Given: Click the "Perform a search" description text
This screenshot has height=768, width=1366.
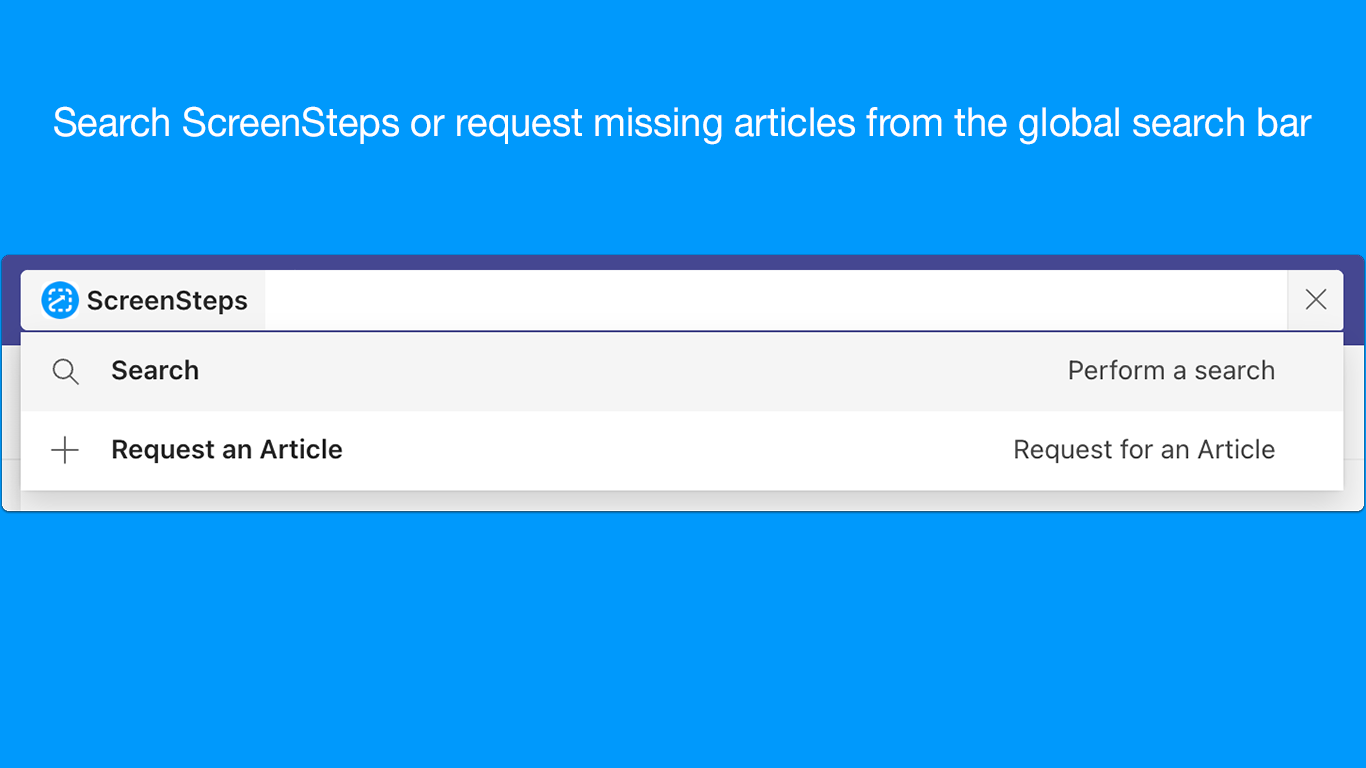Looking at the screenshot, I should pyautogui.click(x=1171, y=371).
